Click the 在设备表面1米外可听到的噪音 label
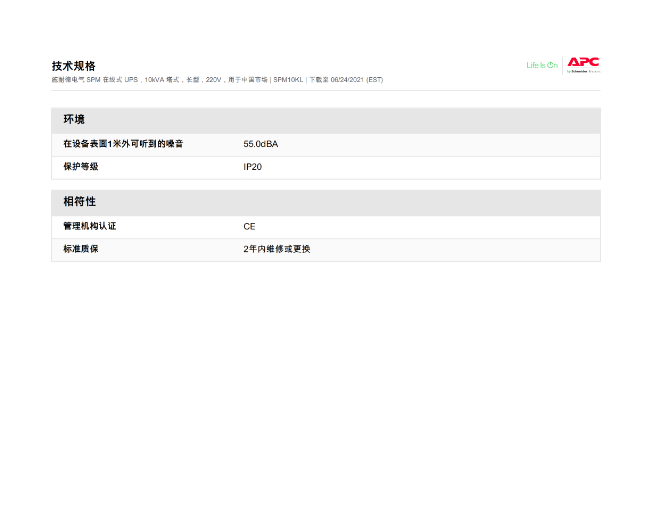Image resolution: width=652 pixels, height=523 pixels. pos(123,144)
